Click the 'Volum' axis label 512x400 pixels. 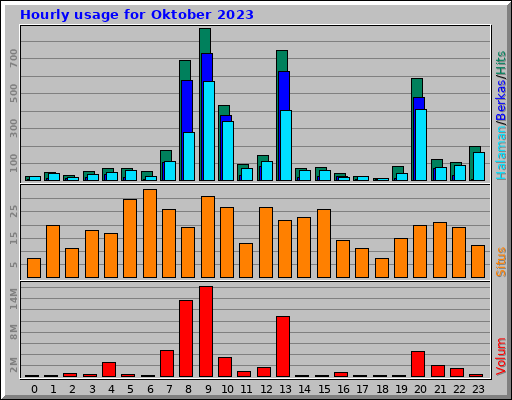pos(501,356)
